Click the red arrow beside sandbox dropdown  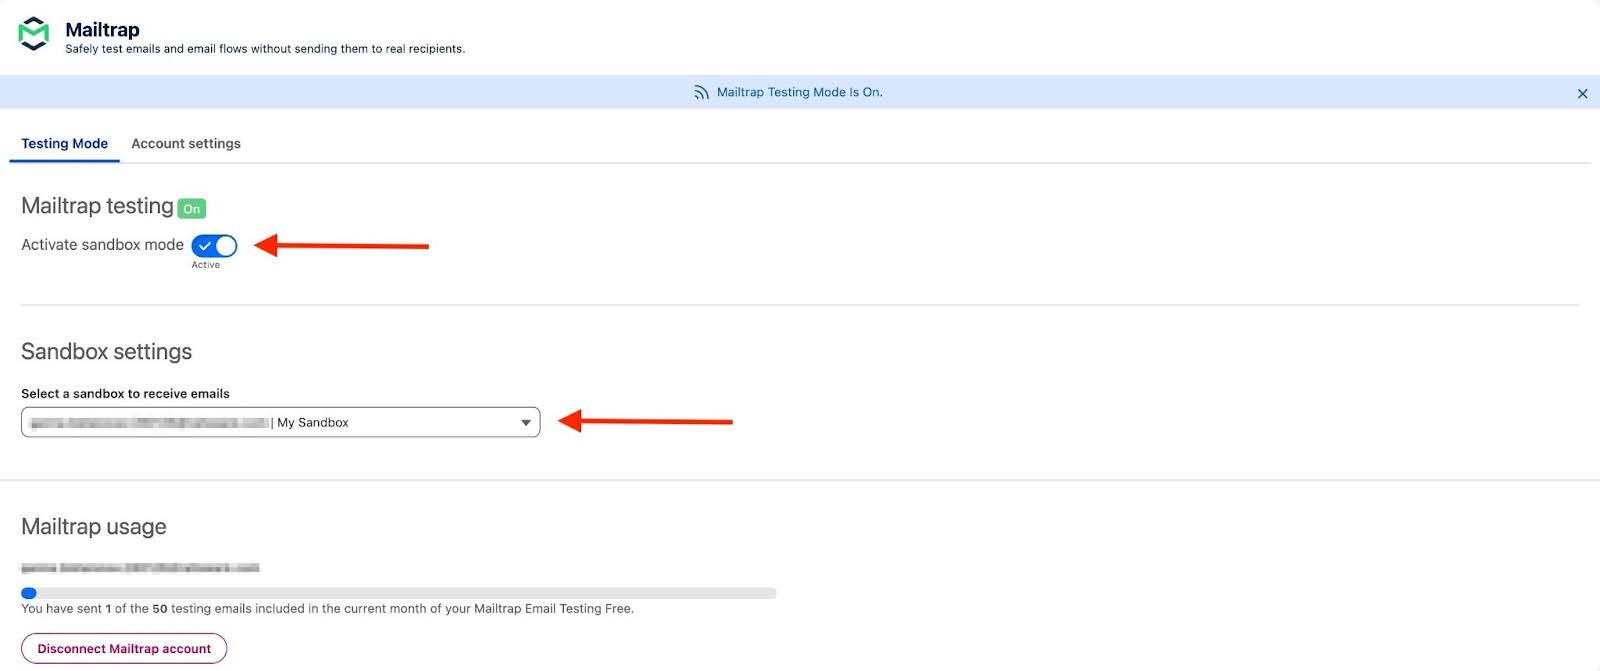tap(645, 422)
